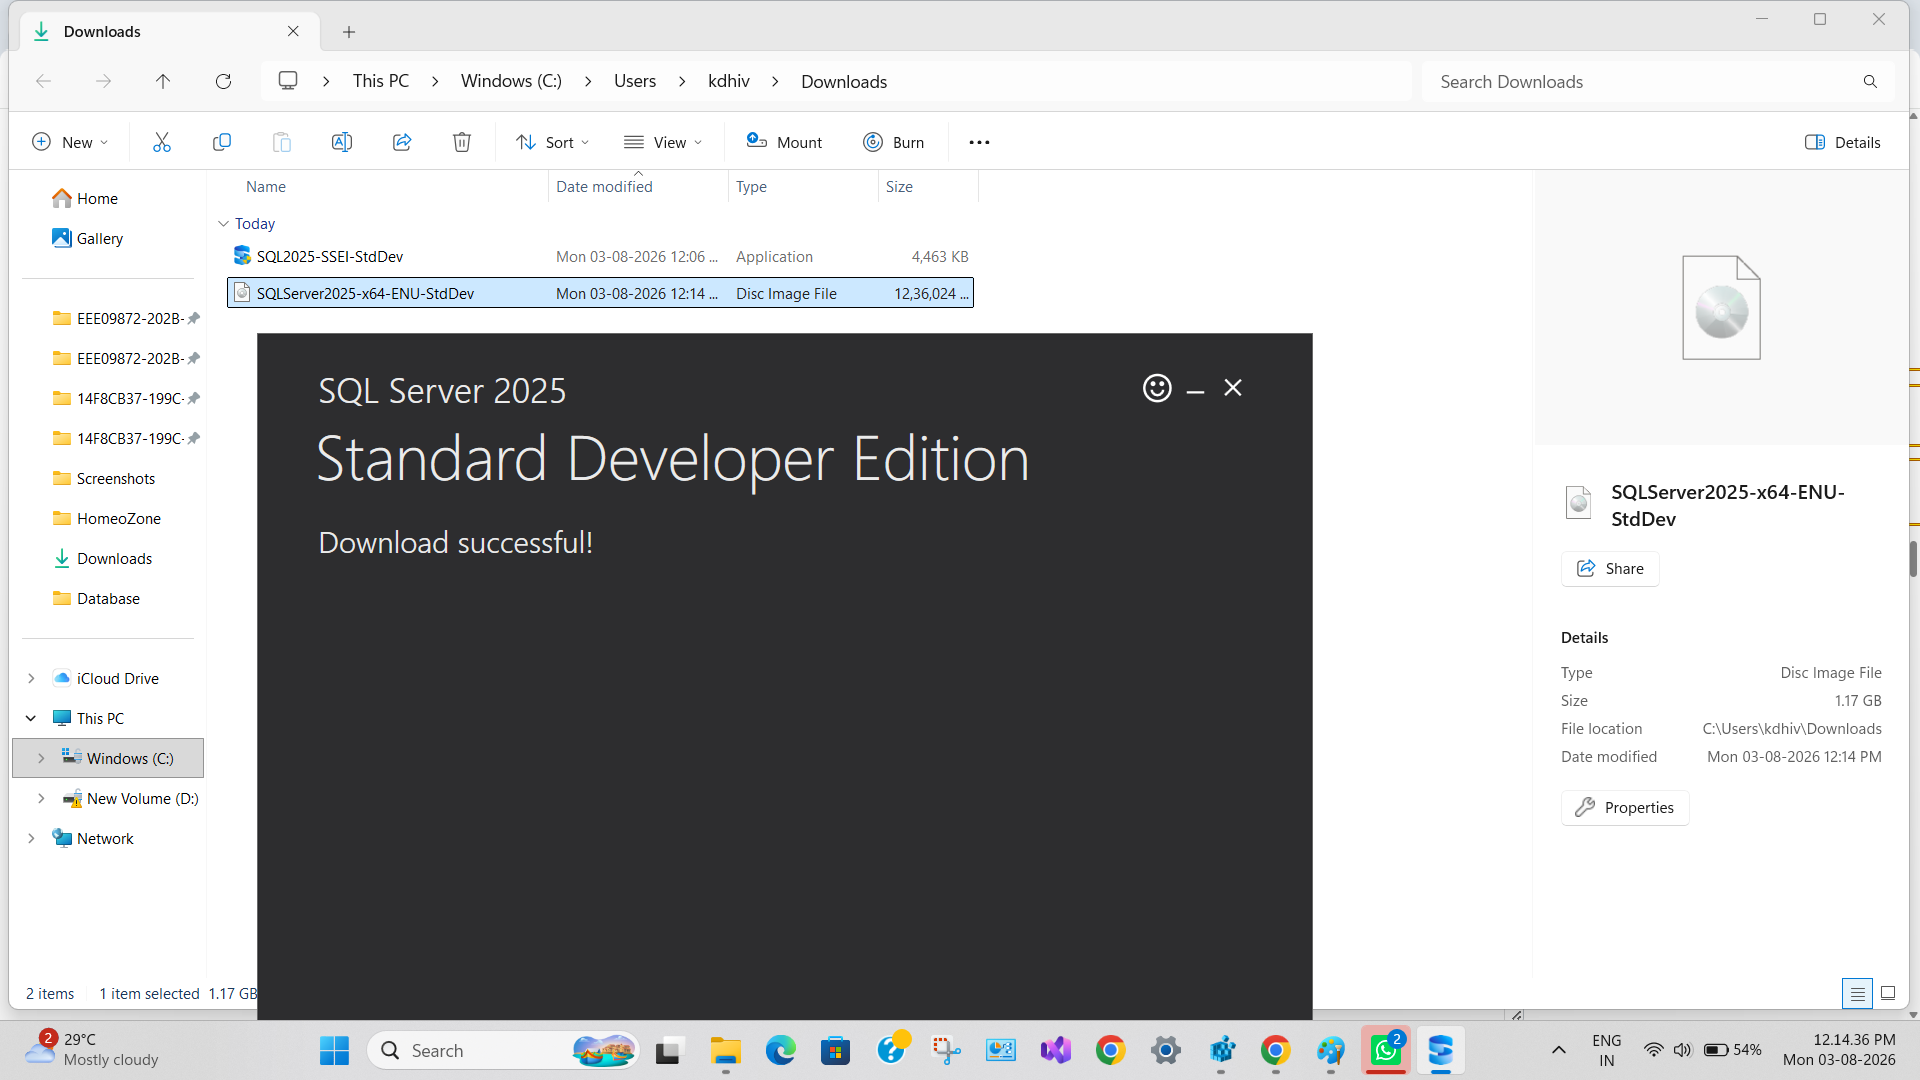The height and width of the screenshot is (1080, 1920).
Task: Click the taskbar Search box
Action: pyautogui.click(x=503, y=1051)
